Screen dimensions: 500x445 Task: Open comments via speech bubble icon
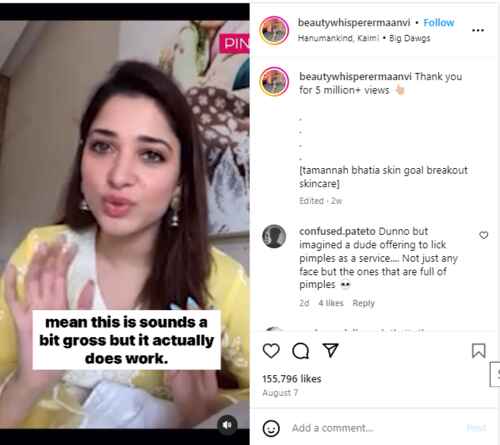tap(300, 351)
